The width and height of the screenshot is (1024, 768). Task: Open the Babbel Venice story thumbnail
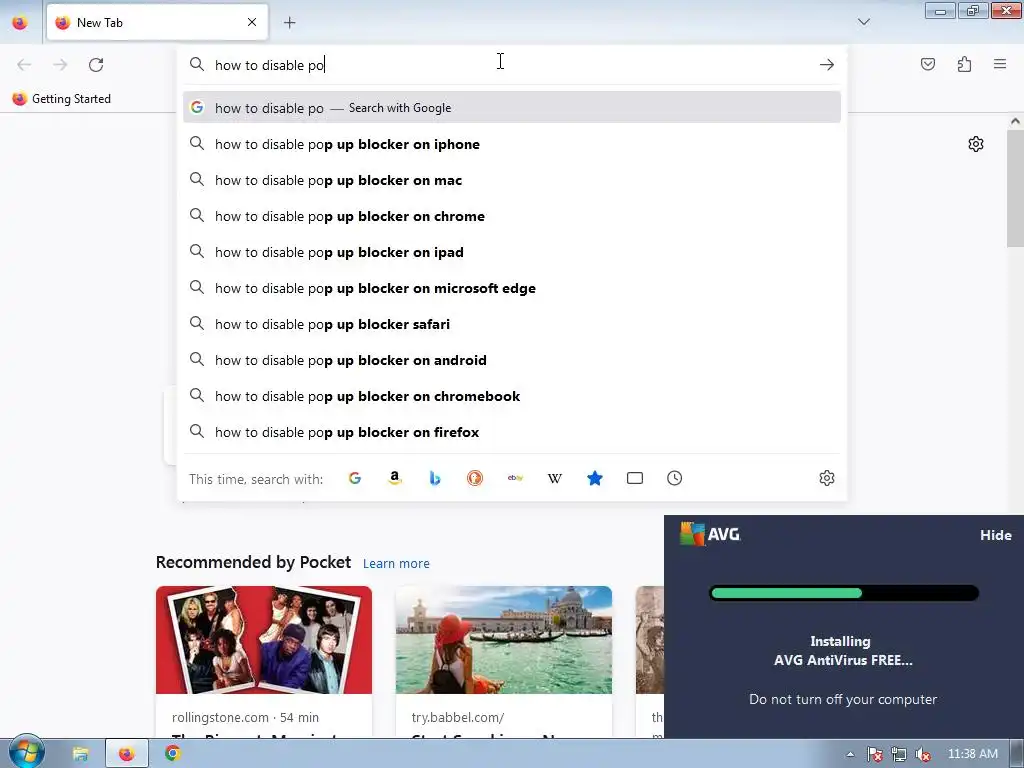click(x=504, y=639)
